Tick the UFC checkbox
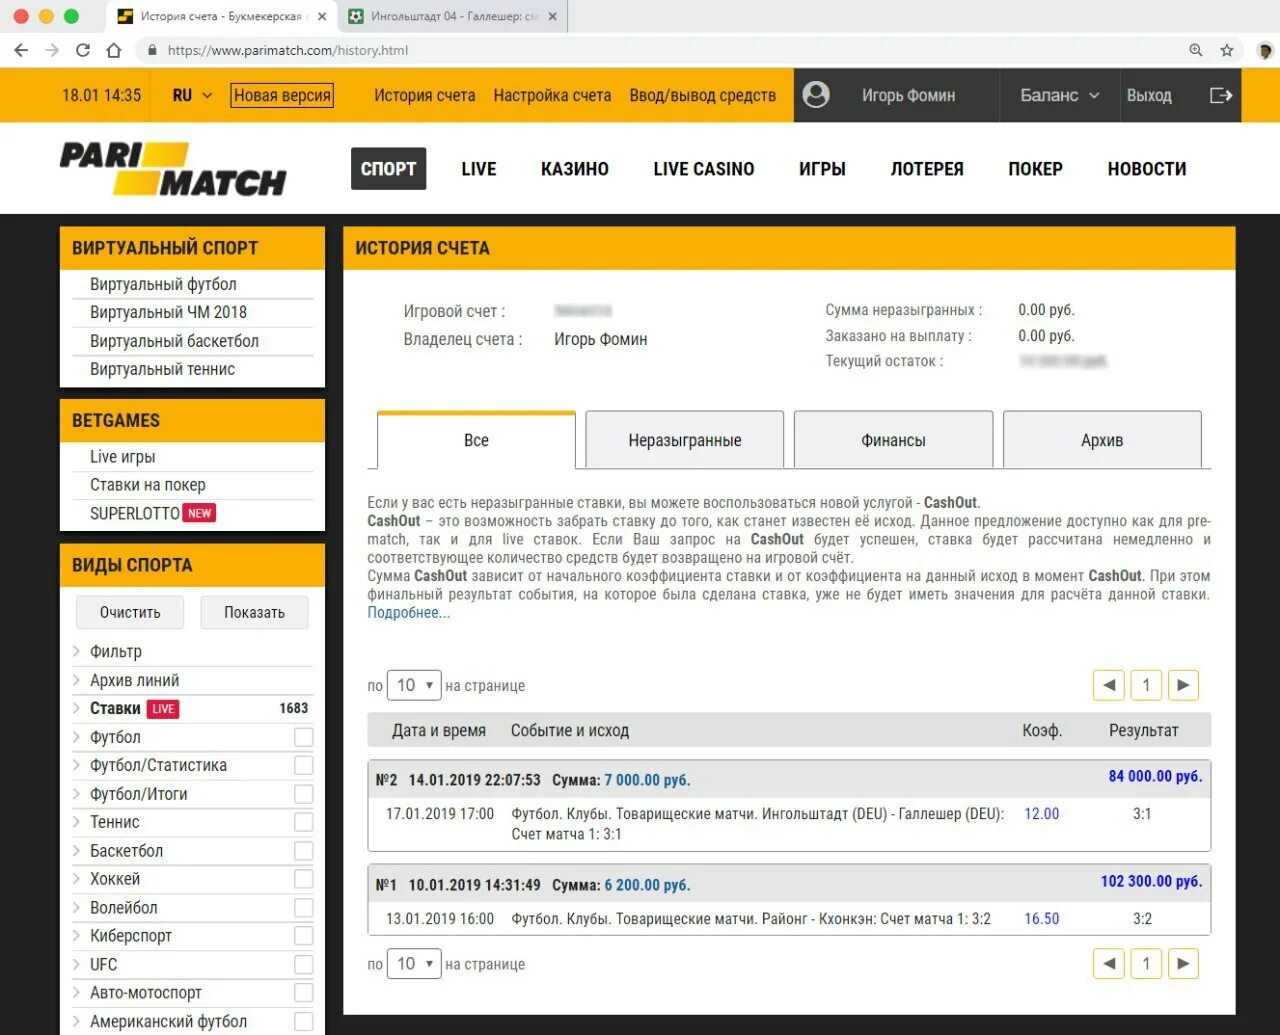 [304, 965]
